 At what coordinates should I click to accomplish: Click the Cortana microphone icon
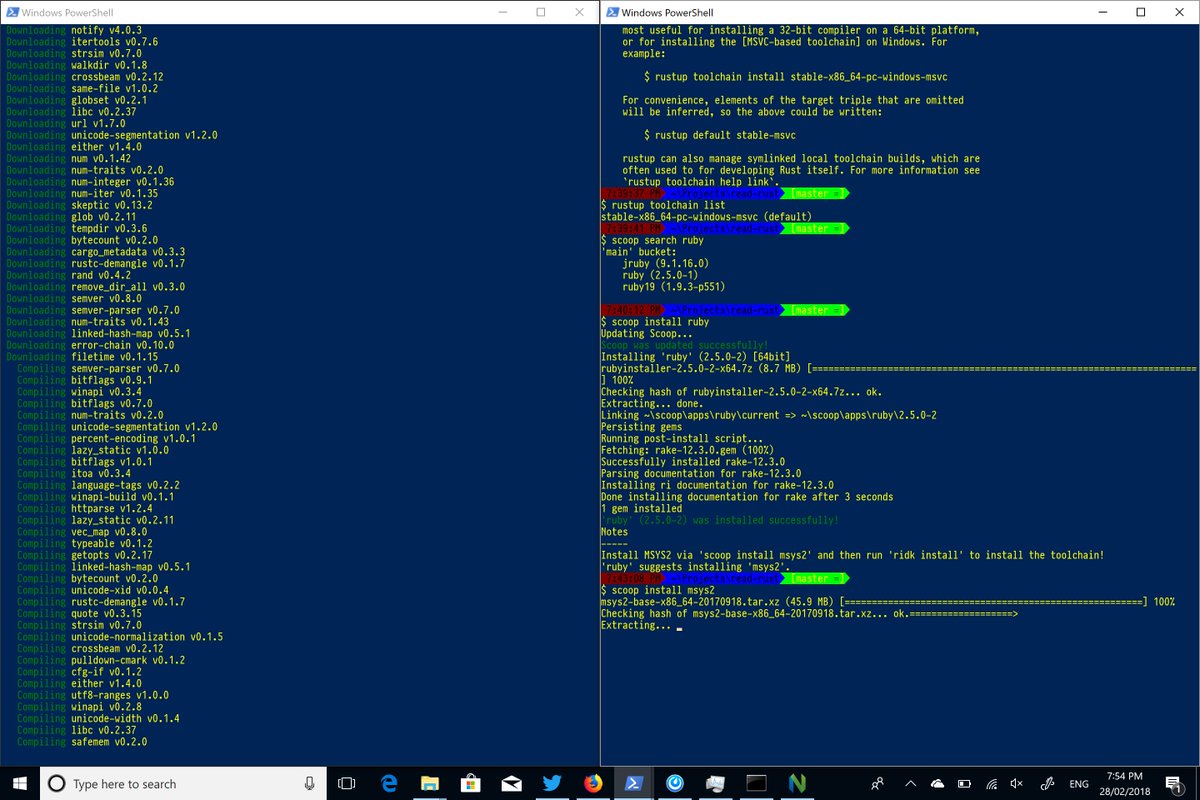click(x=310, y=784)
